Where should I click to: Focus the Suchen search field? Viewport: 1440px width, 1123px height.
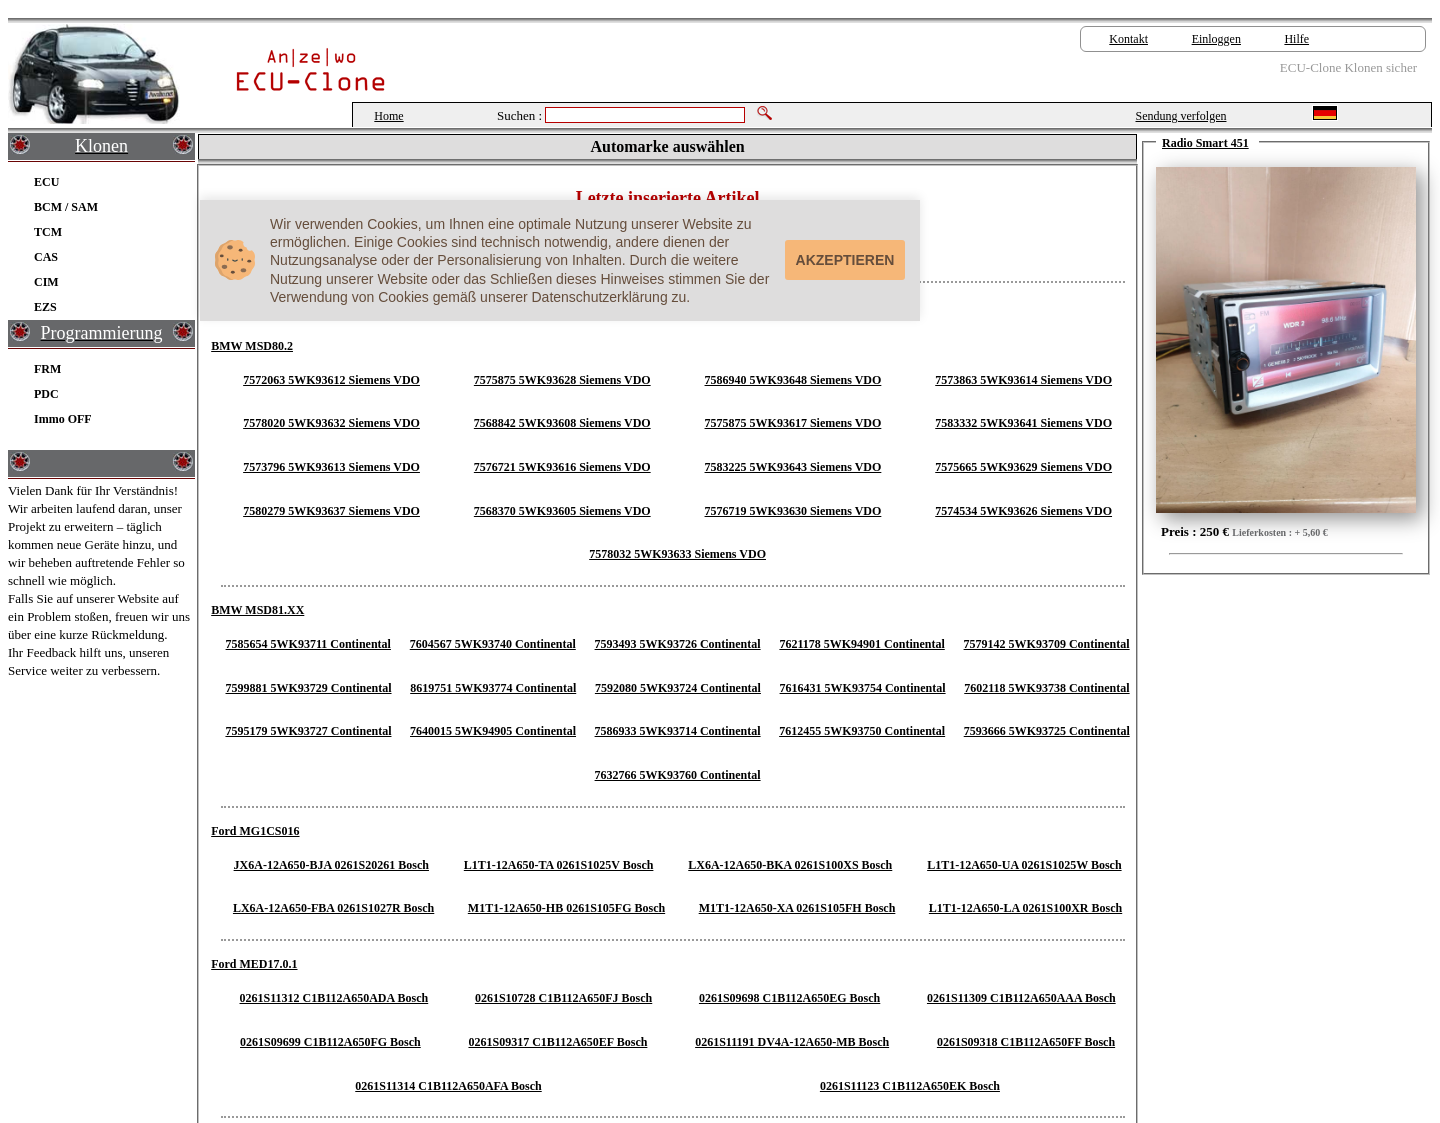coord(645,115)
